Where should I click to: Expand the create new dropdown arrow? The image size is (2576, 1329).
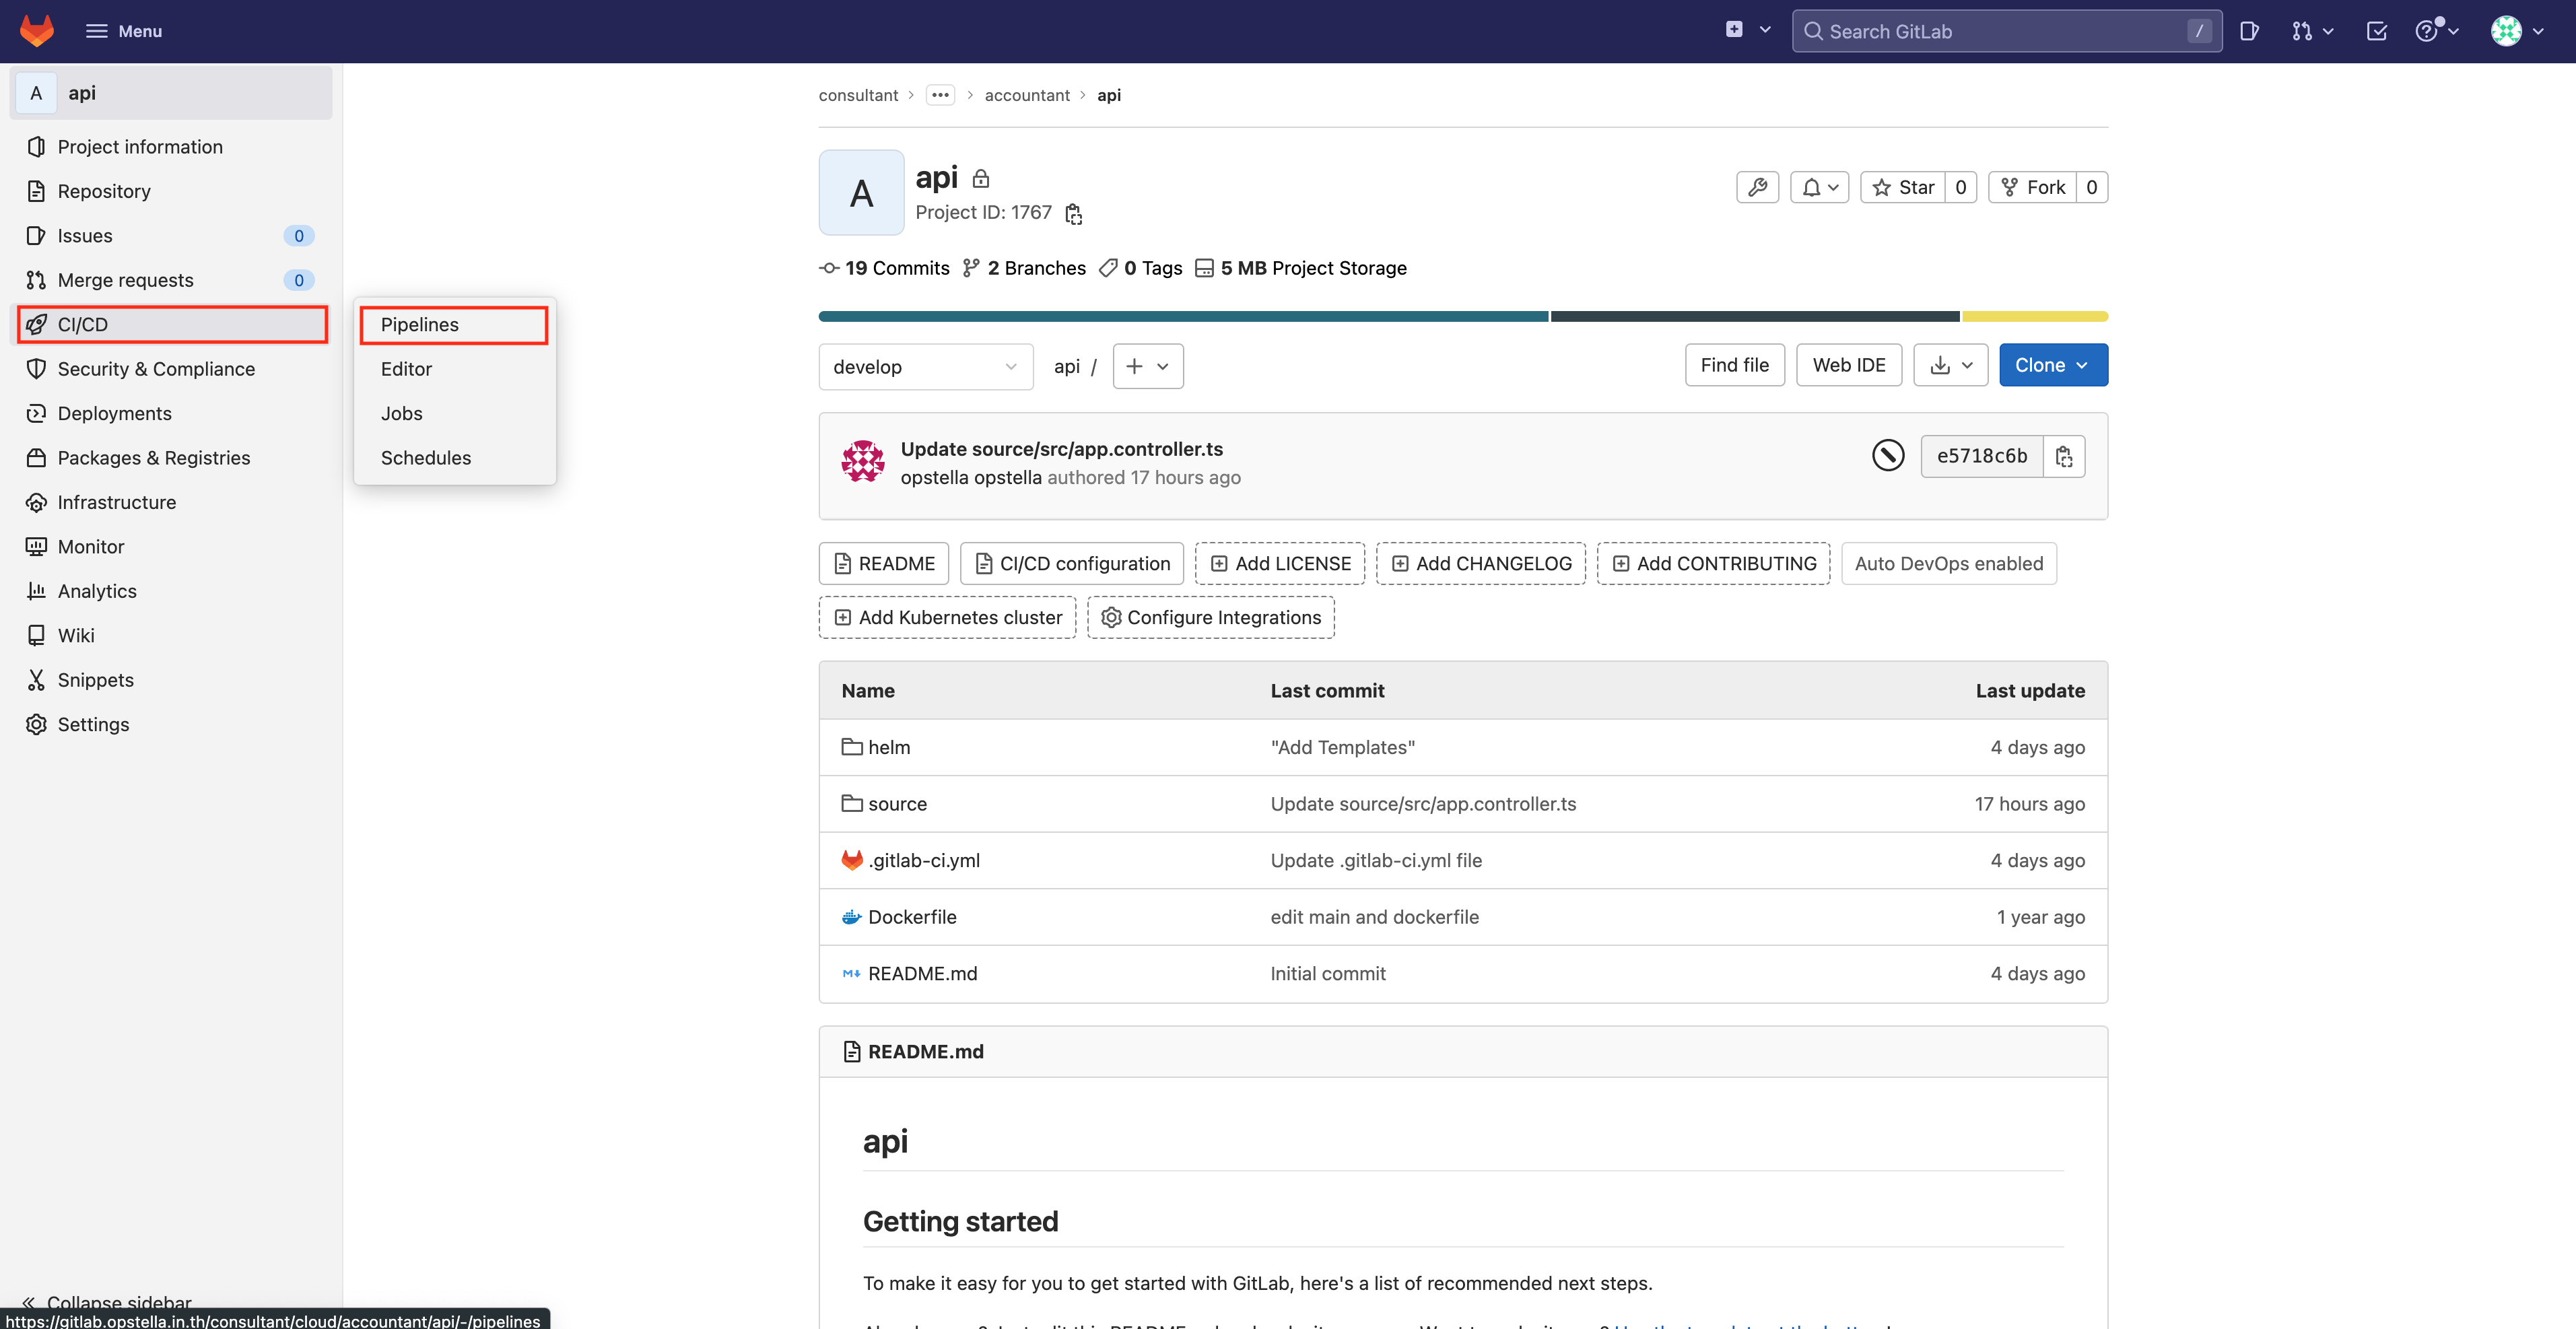coord(1765,30)
